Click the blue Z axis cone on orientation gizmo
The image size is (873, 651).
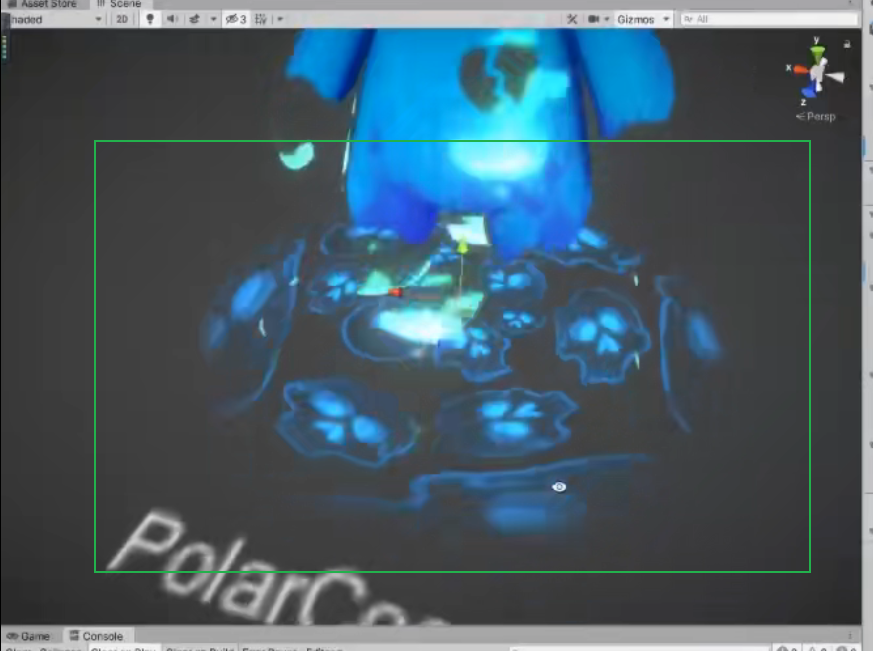[808, 91]
